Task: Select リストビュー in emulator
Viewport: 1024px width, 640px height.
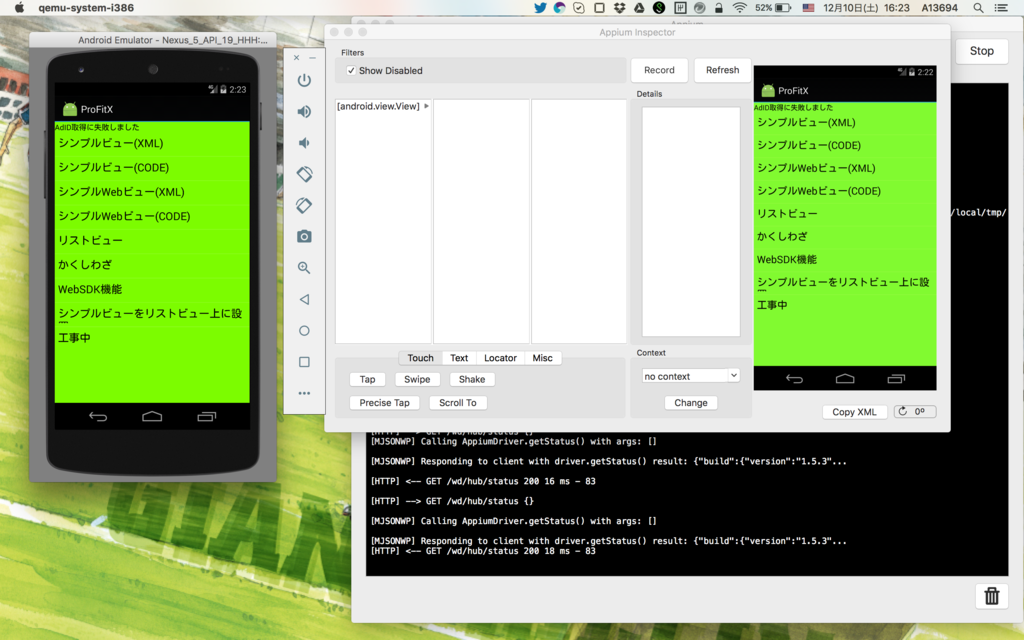Action: tap(152, 240)
